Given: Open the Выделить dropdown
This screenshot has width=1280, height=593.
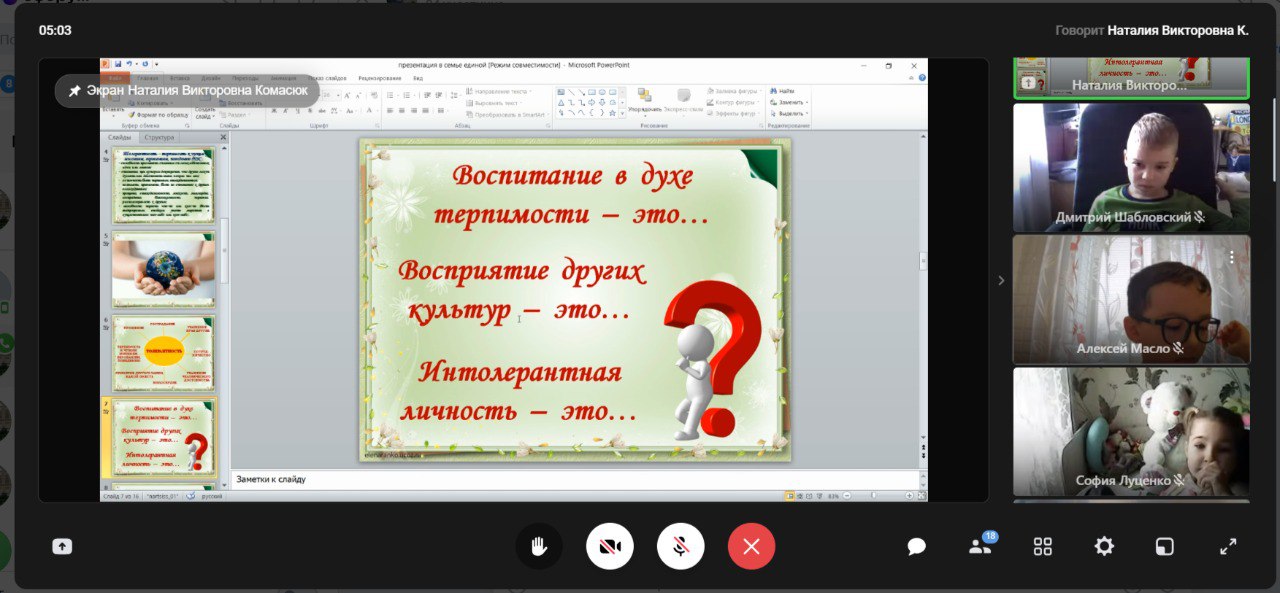Looking at the screenshot, I should pos(791,113).
